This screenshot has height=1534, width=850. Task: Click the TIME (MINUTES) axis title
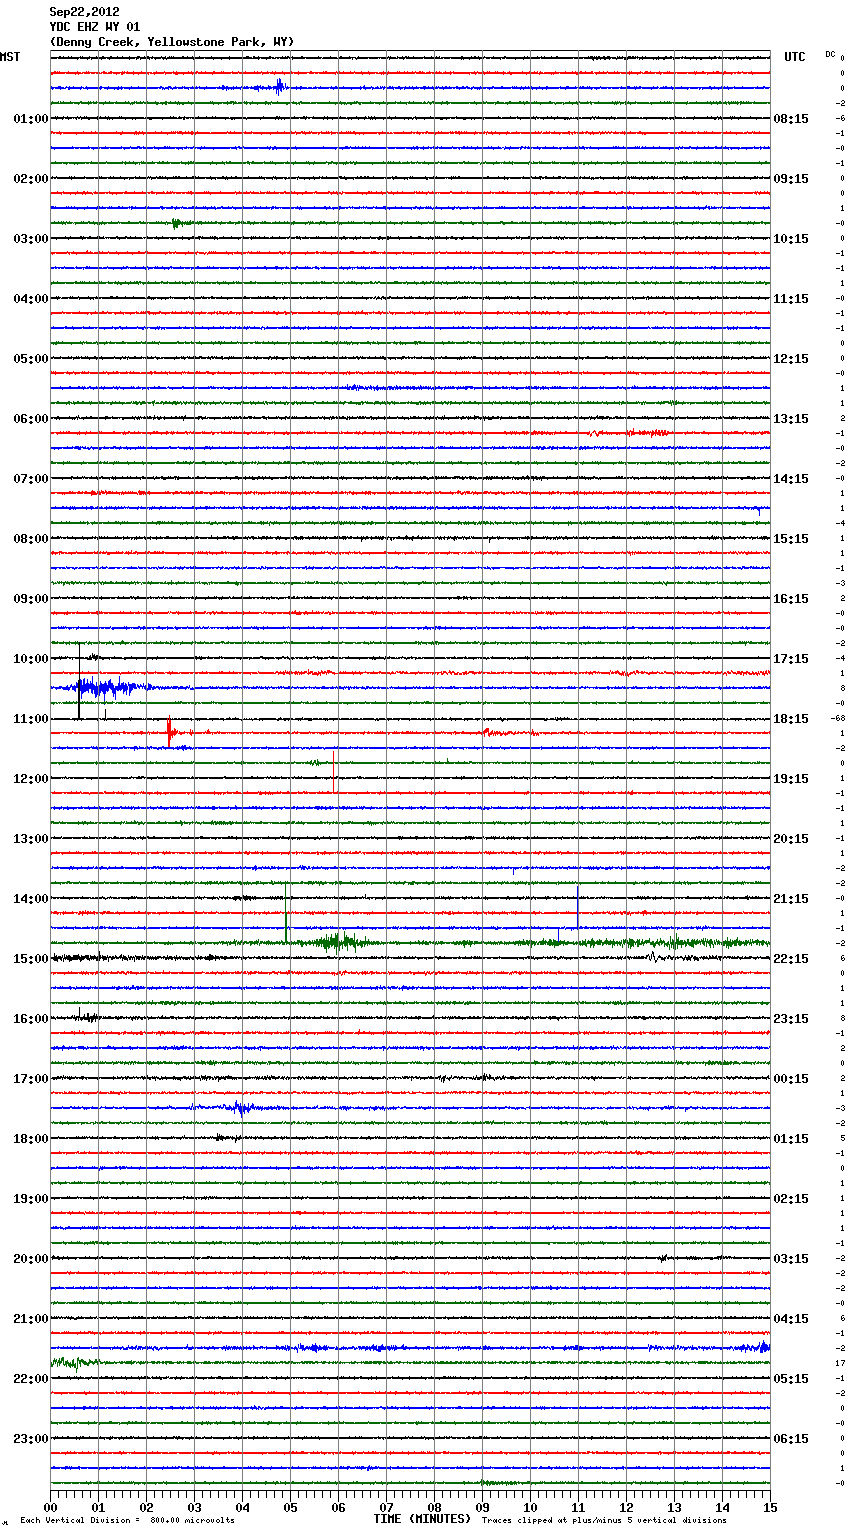[x=422, y=1519]
